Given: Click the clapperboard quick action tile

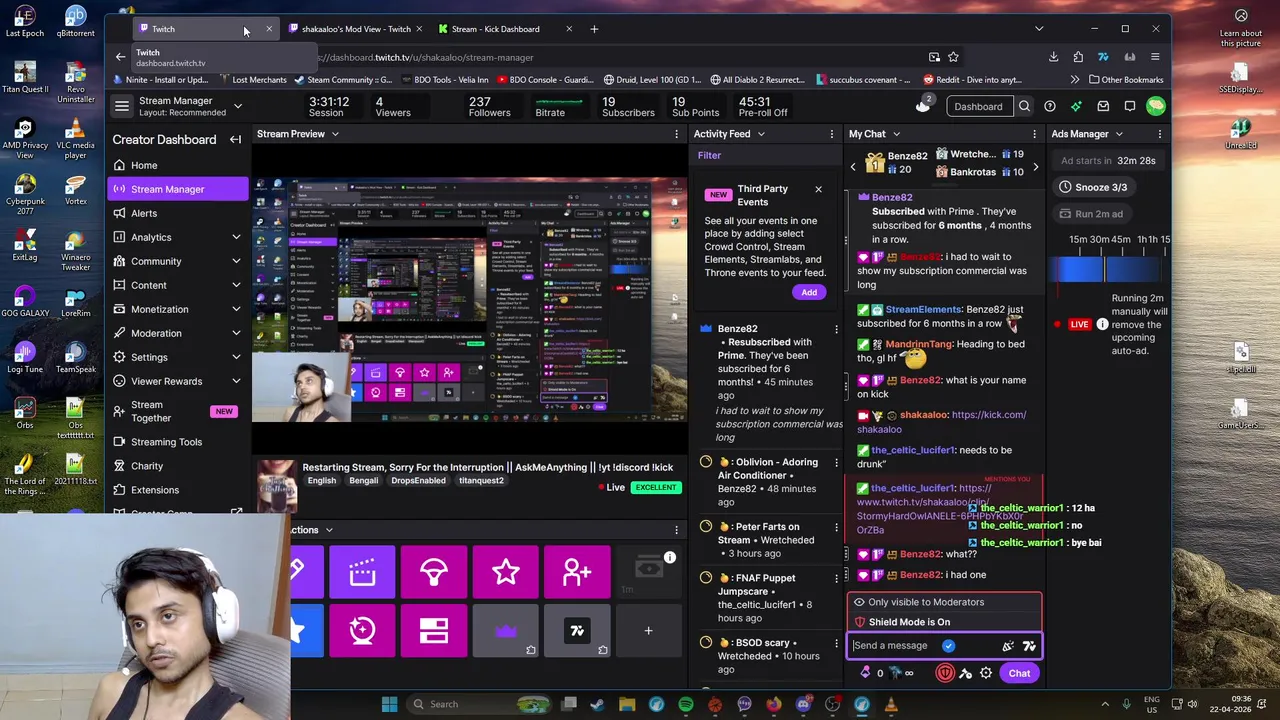Looking at the screenshot, I should coord(362,572).
